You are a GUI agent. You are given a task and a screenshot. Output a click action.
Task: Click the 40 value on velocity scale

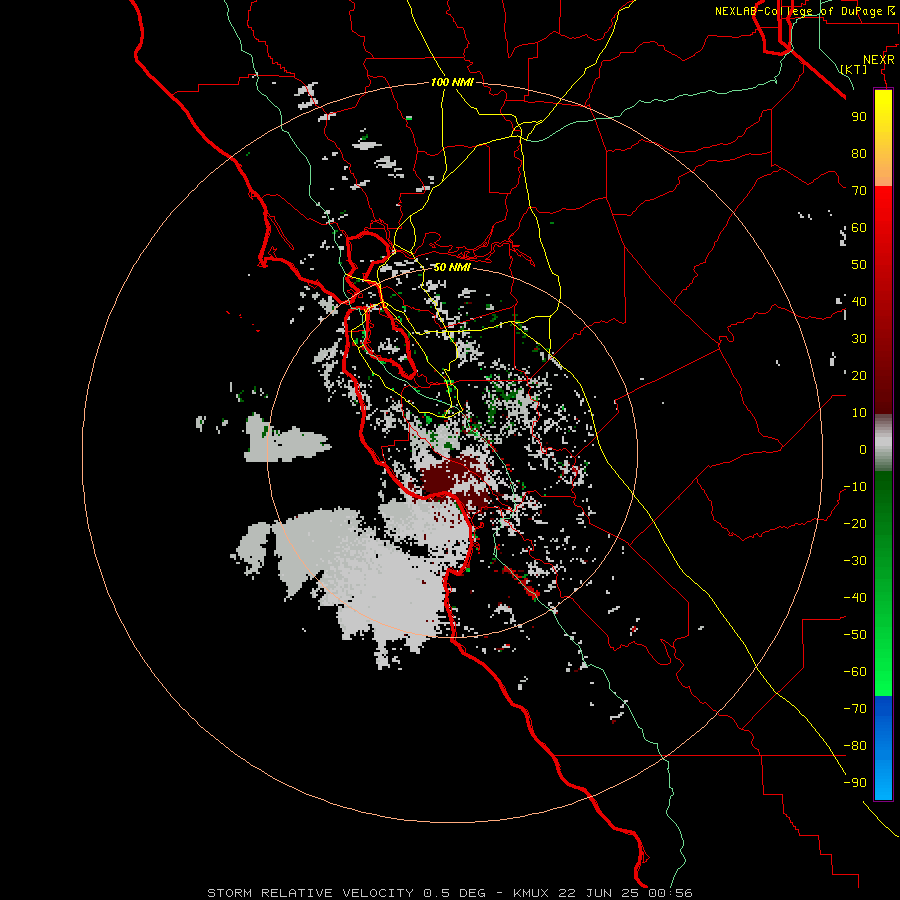tap(859, 302)
